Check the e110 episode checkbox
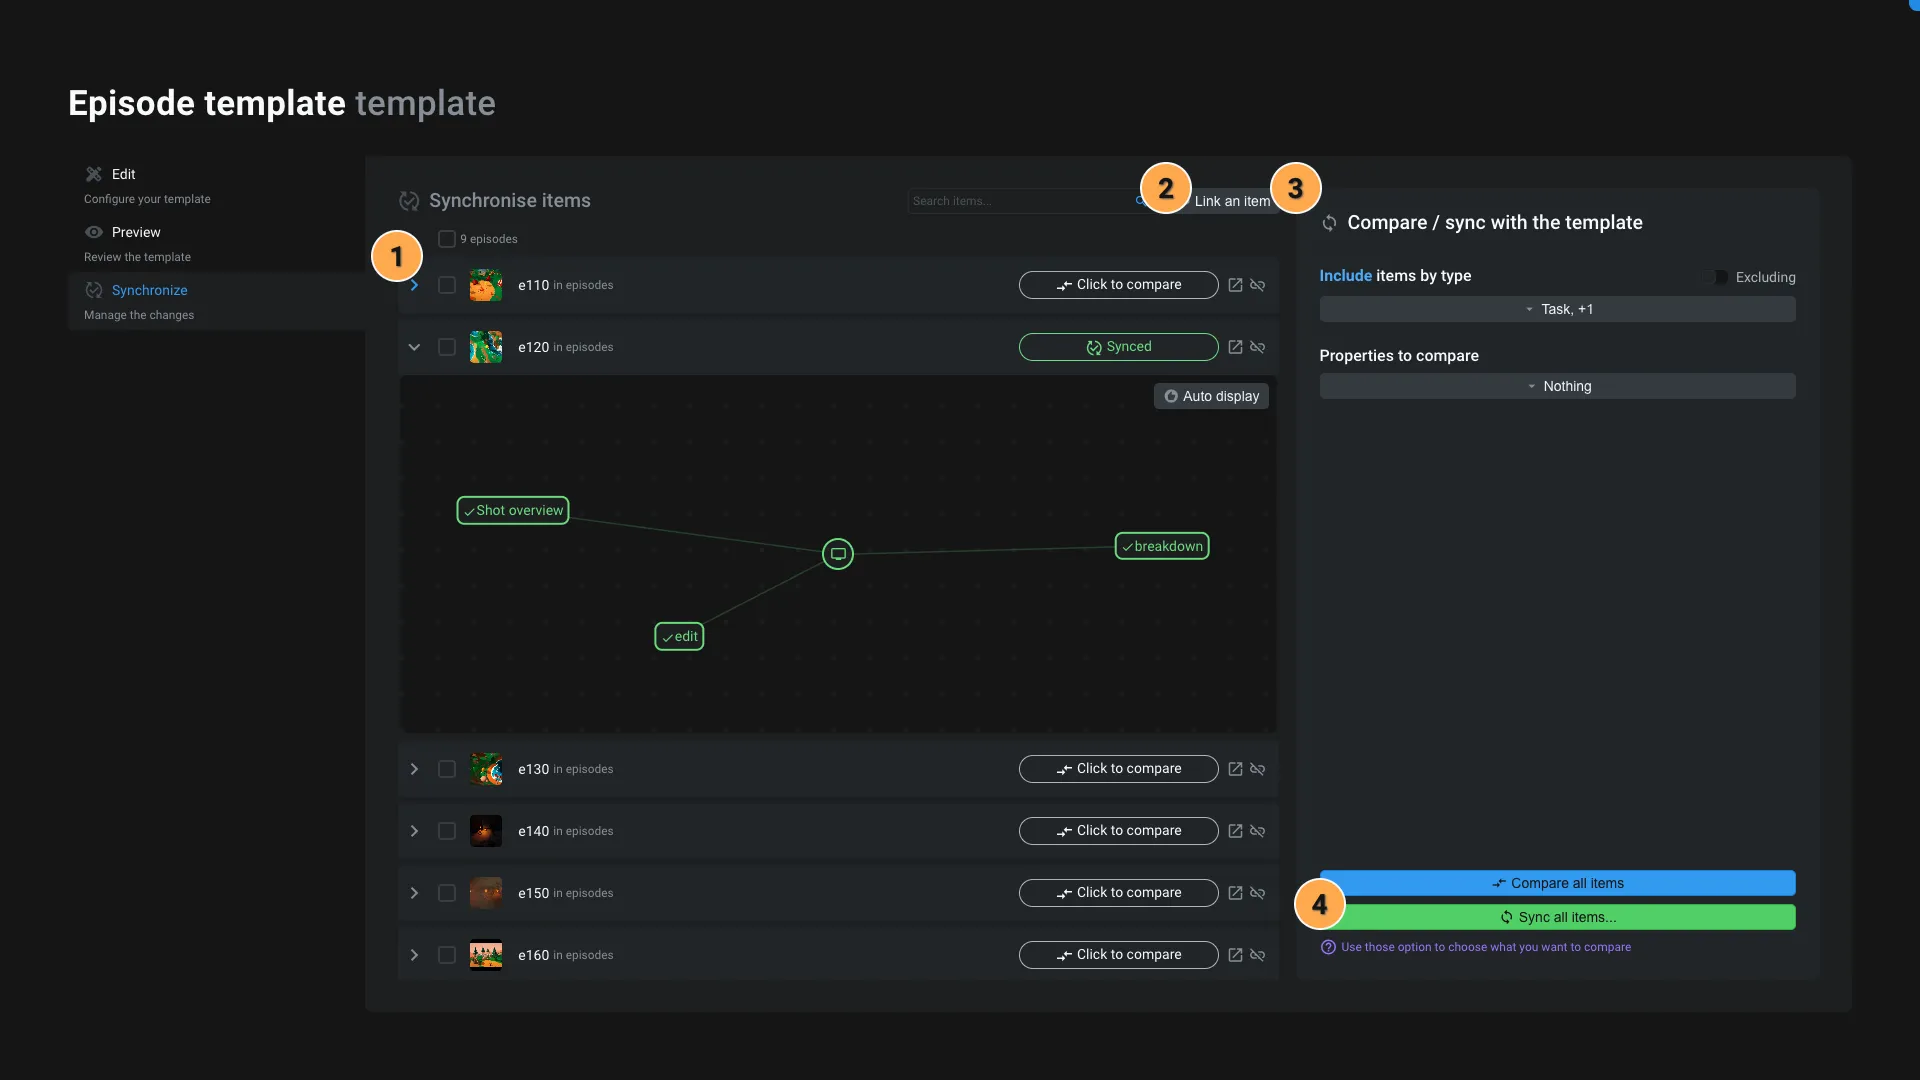Viewport: 1920px width, 1080px height. (447, 285)
